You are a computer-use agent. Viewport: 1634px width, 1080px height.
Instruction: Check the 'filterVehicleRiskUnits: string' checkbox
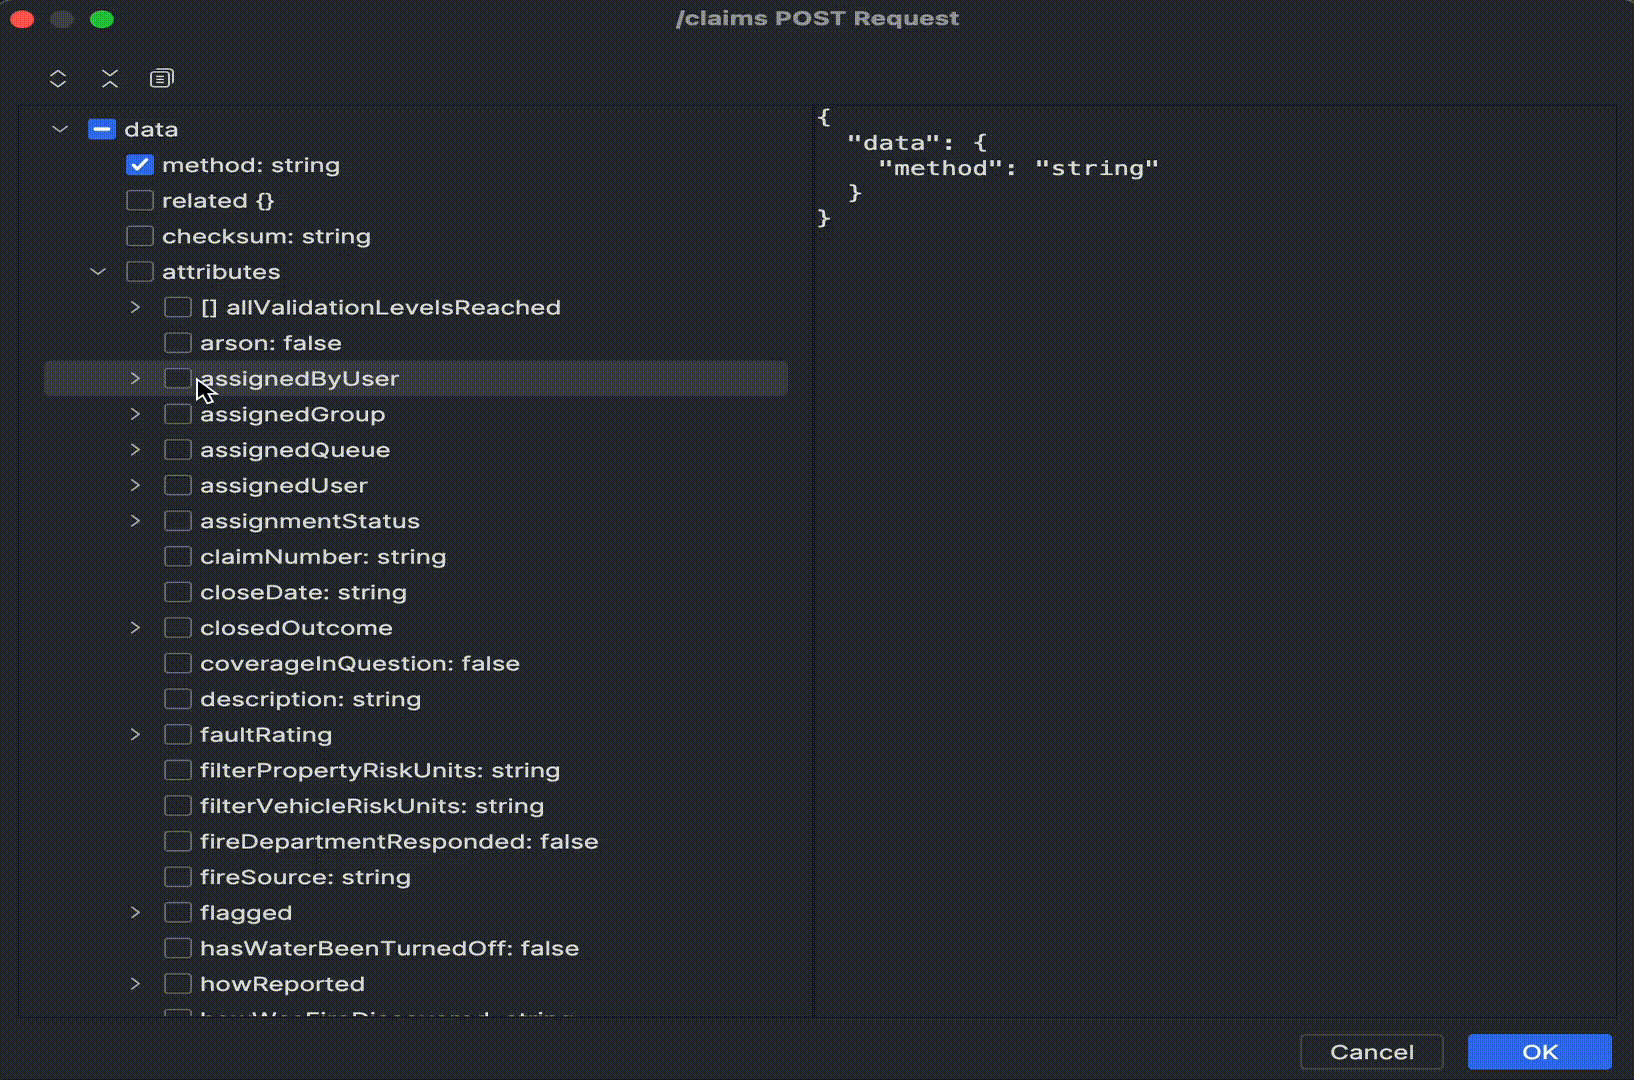(178, 806)
